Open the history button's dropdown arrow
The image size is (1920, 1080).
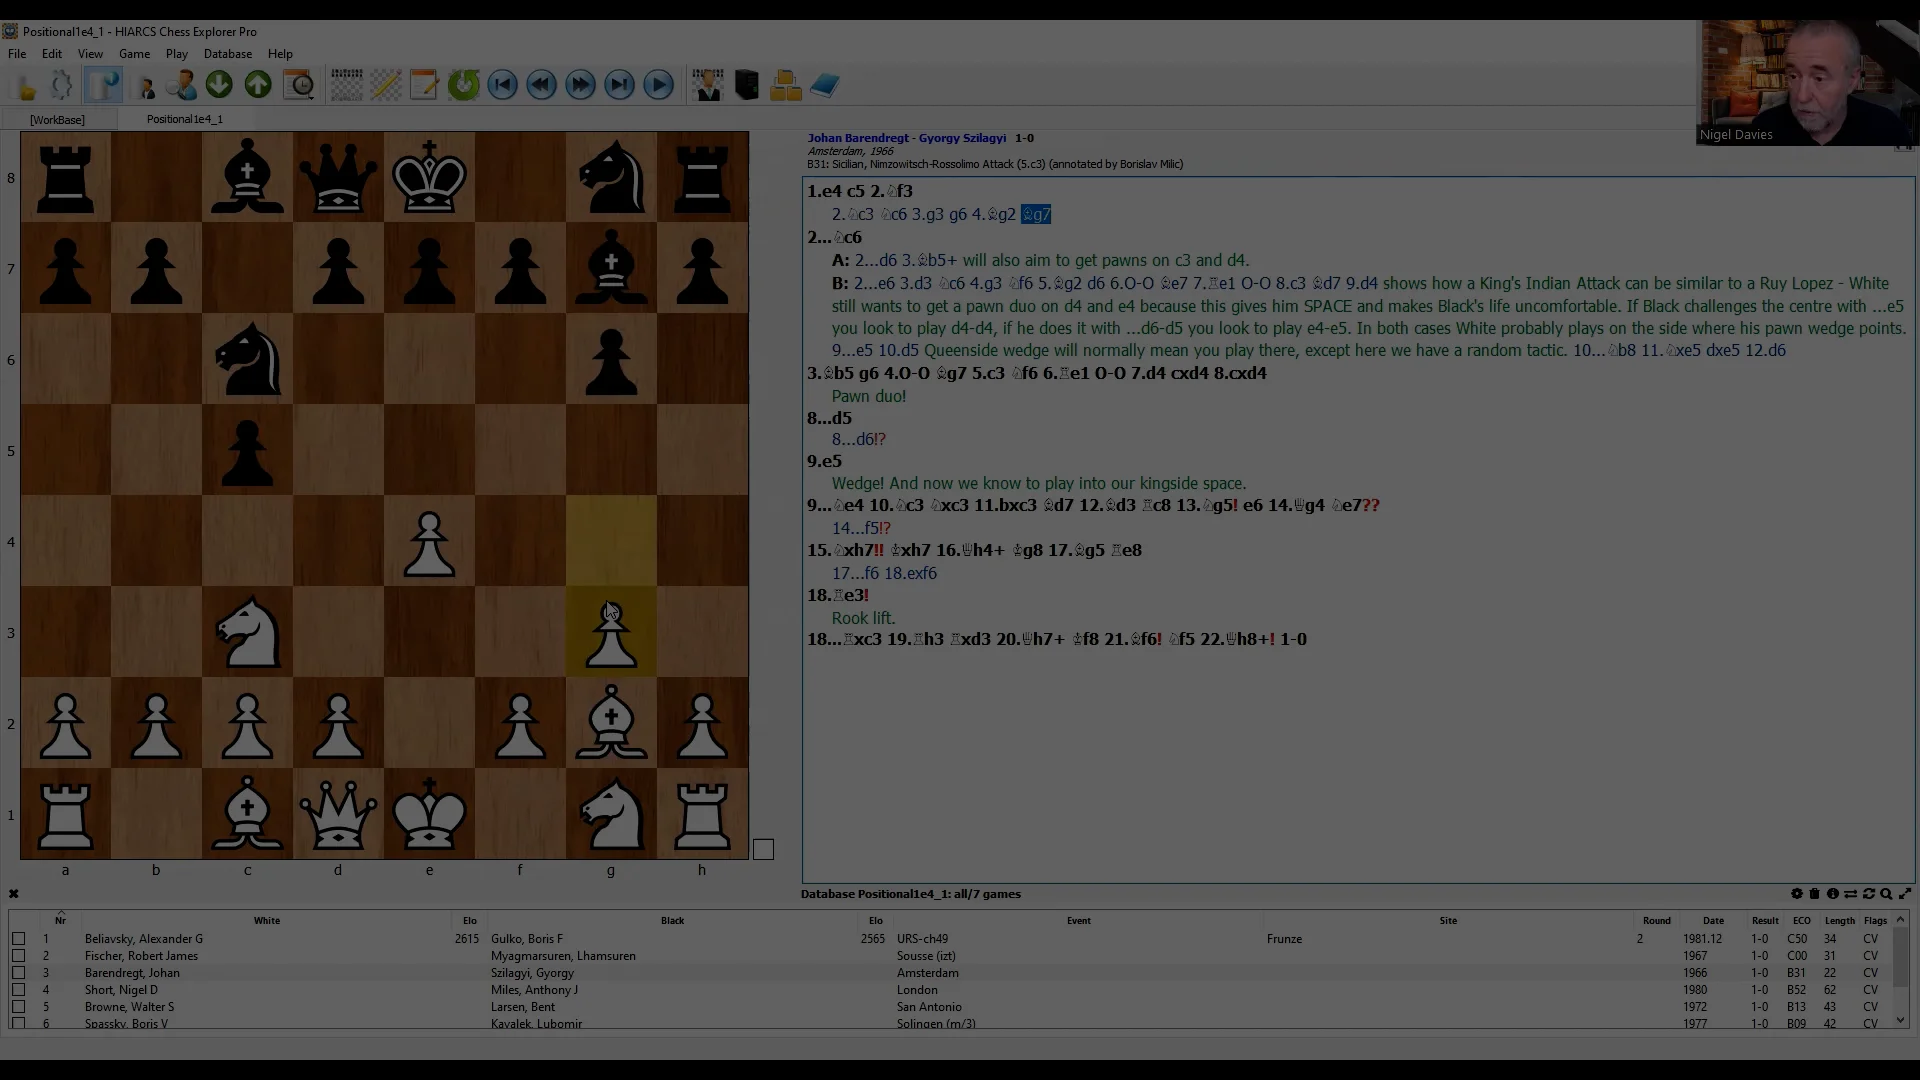pos(311,97)
